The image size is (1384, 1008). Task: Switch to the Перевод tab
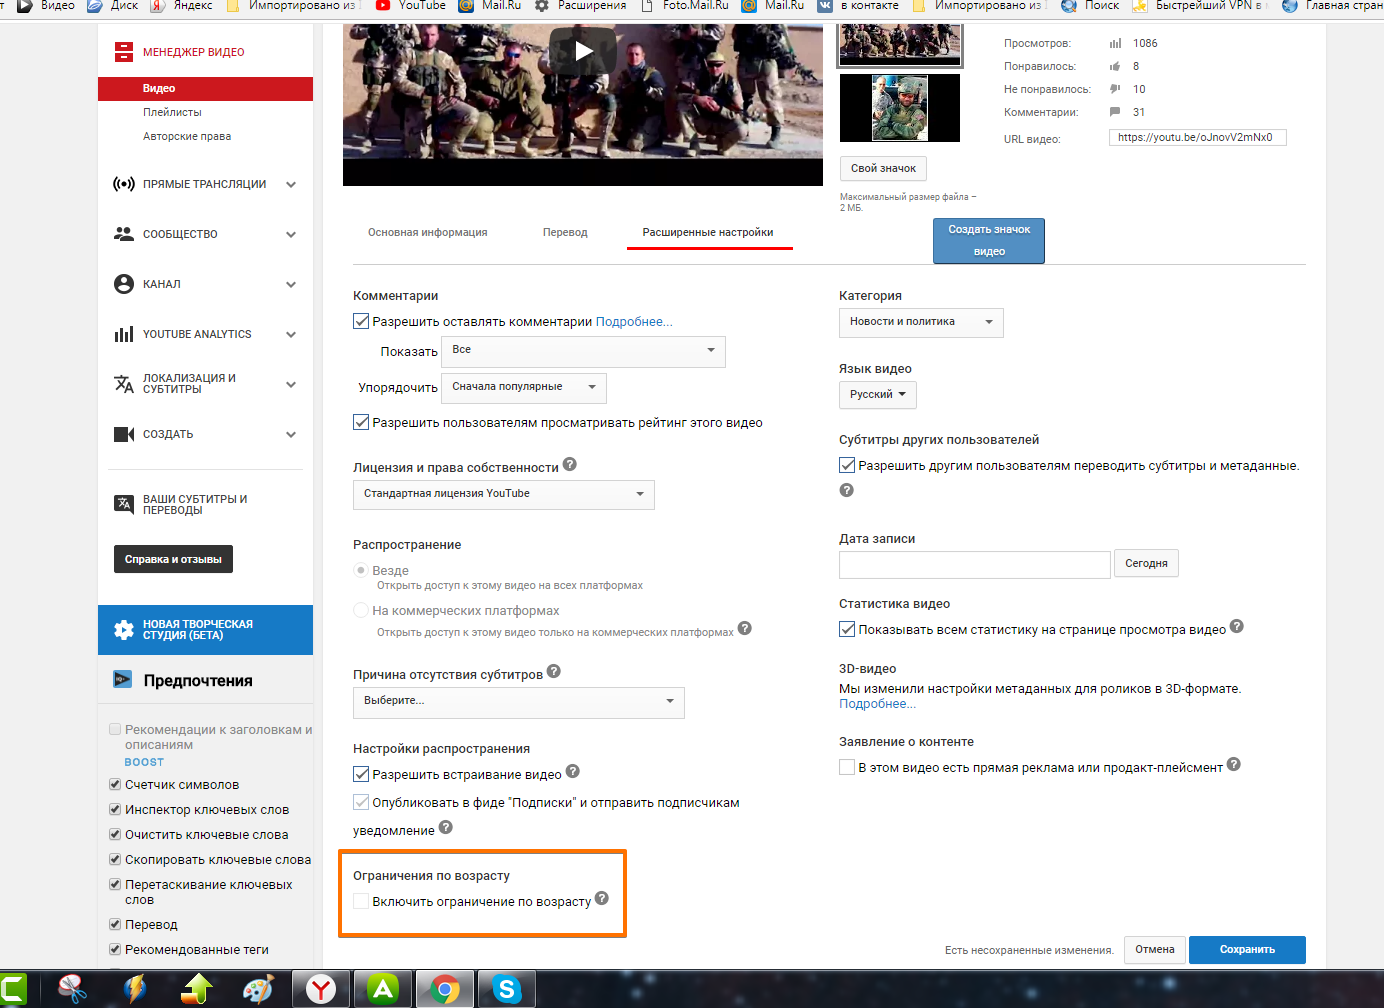pos(565,232)
